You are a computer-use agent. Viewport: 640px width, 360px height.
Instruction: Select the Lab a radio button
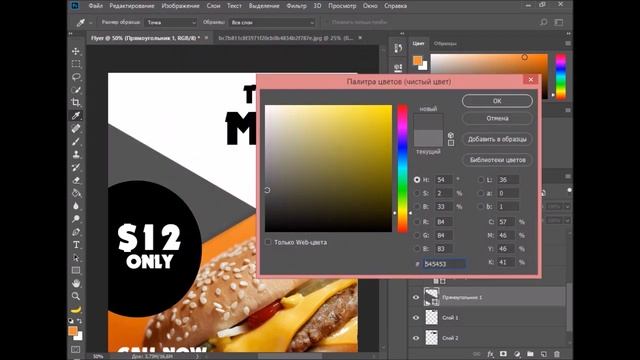481,193
